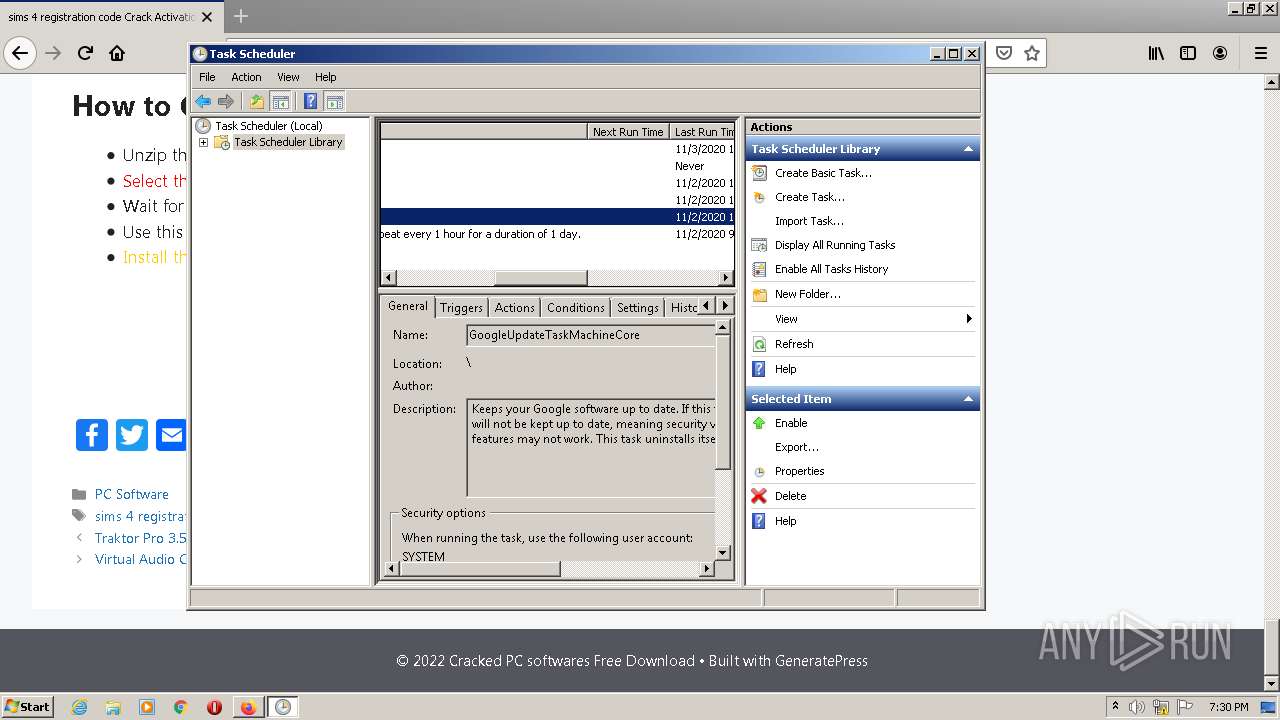Click task list scroll right arrow
Screen dimensions: 1280x720
(727, 278)
